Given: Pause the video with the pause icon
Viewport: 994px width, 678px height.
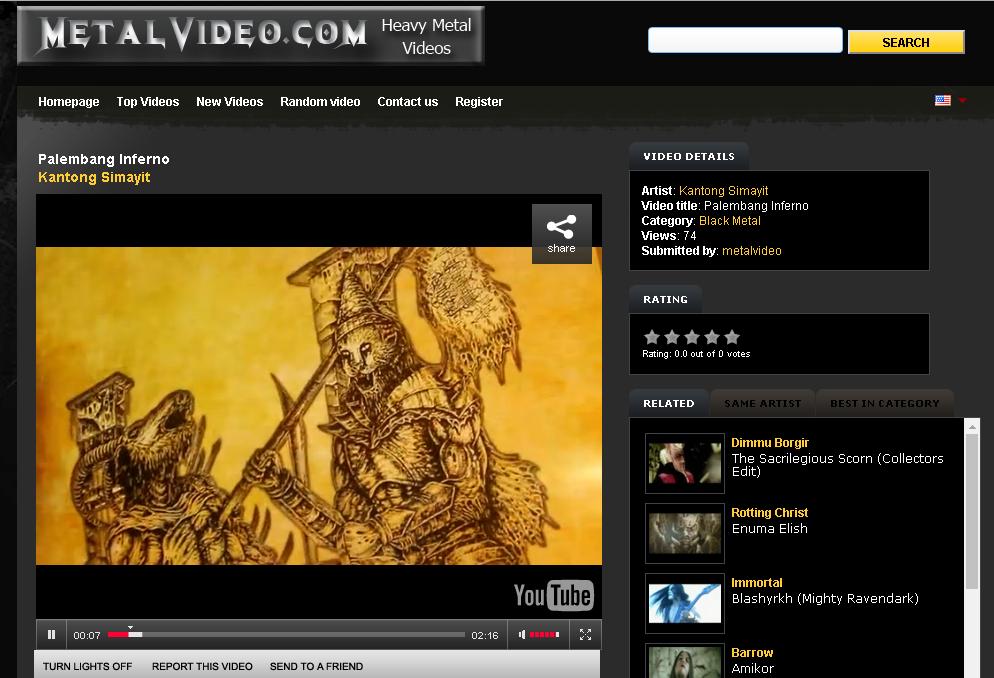Looking at the screenshot, I should 50,634.
